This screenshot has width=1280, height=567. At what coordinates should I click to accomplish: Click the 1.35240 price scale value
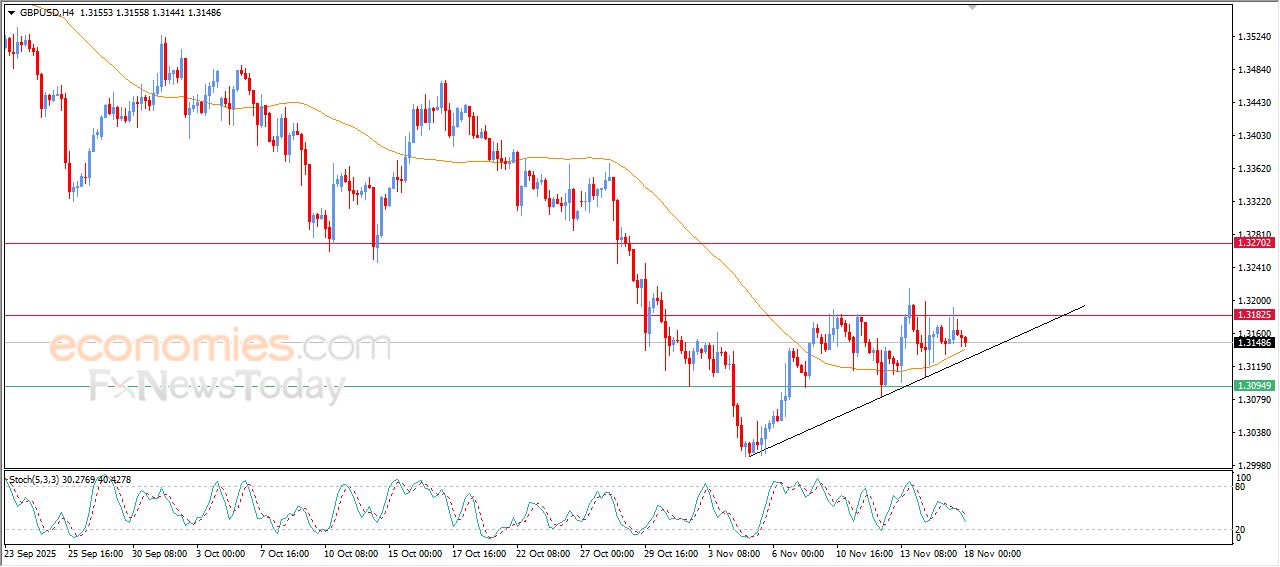click(x=1254, y=37)
